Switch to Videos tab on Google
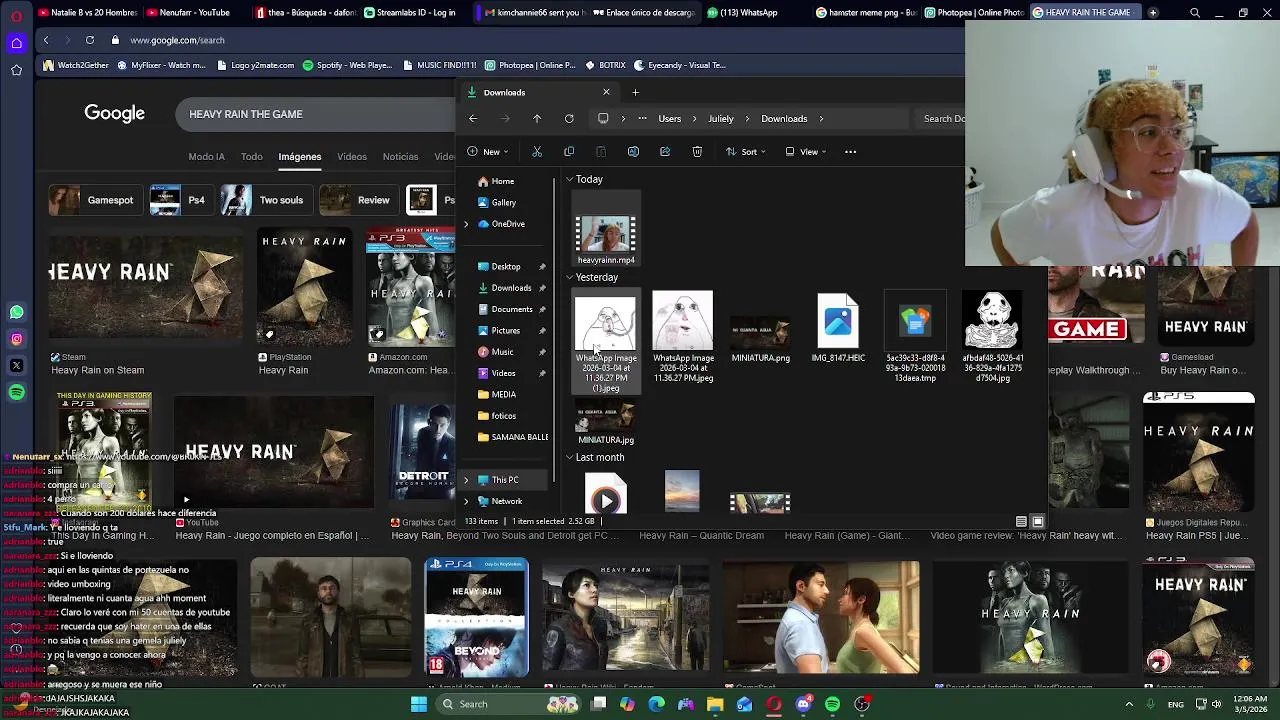The image size is (1280, 720). pyautogui.click(x=352, y=157)
